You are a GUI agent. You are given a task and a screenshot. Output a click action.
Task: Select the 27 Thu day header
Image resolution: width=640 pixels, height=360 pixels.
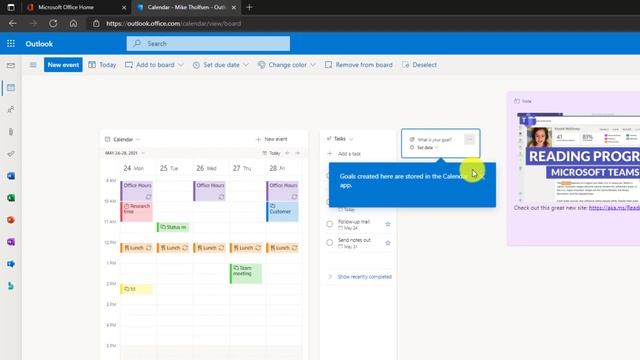[x=242, y=168]
